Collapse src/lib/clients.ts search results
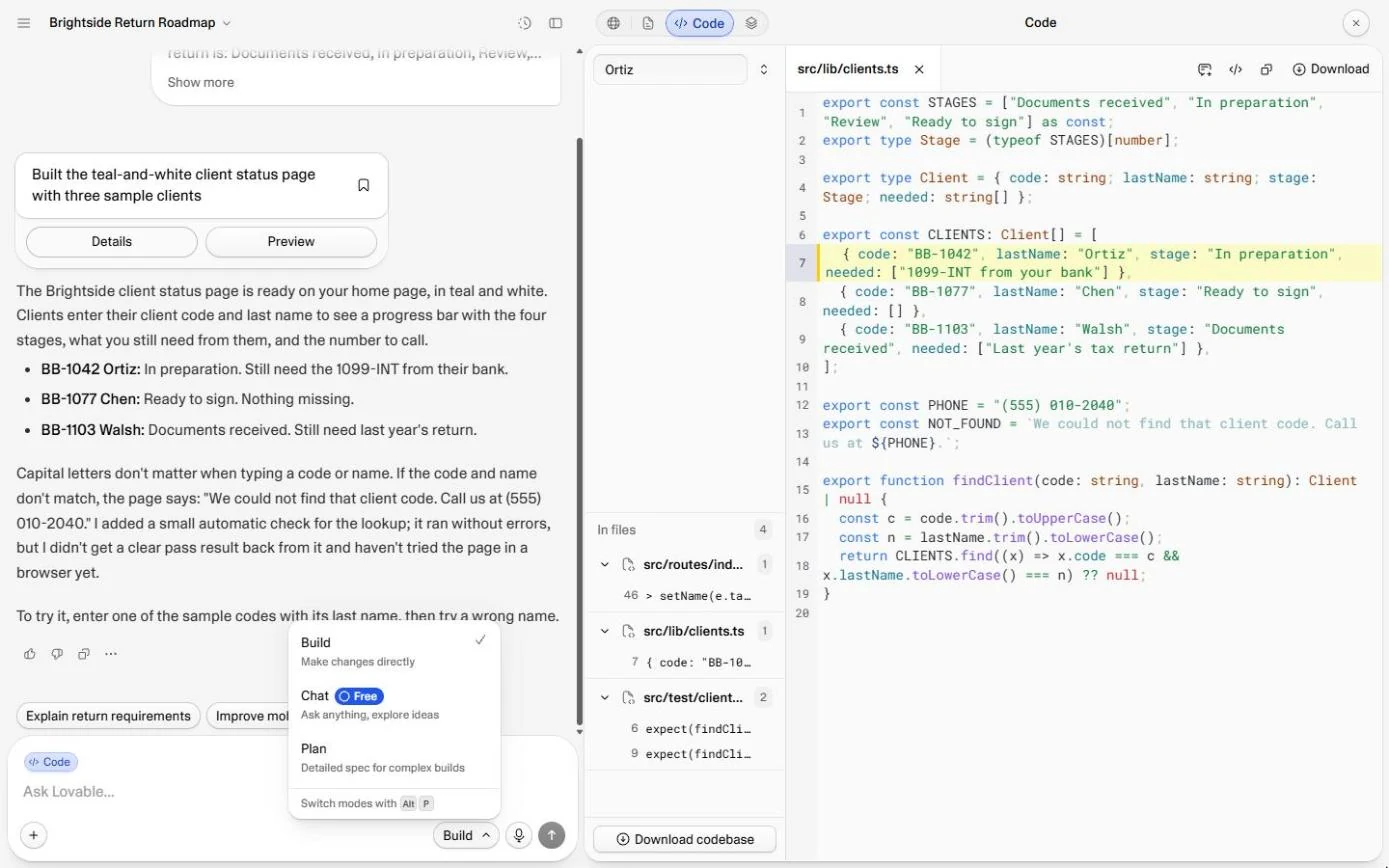The height and width of the screenshot is (868, 1389). (604, 632)
